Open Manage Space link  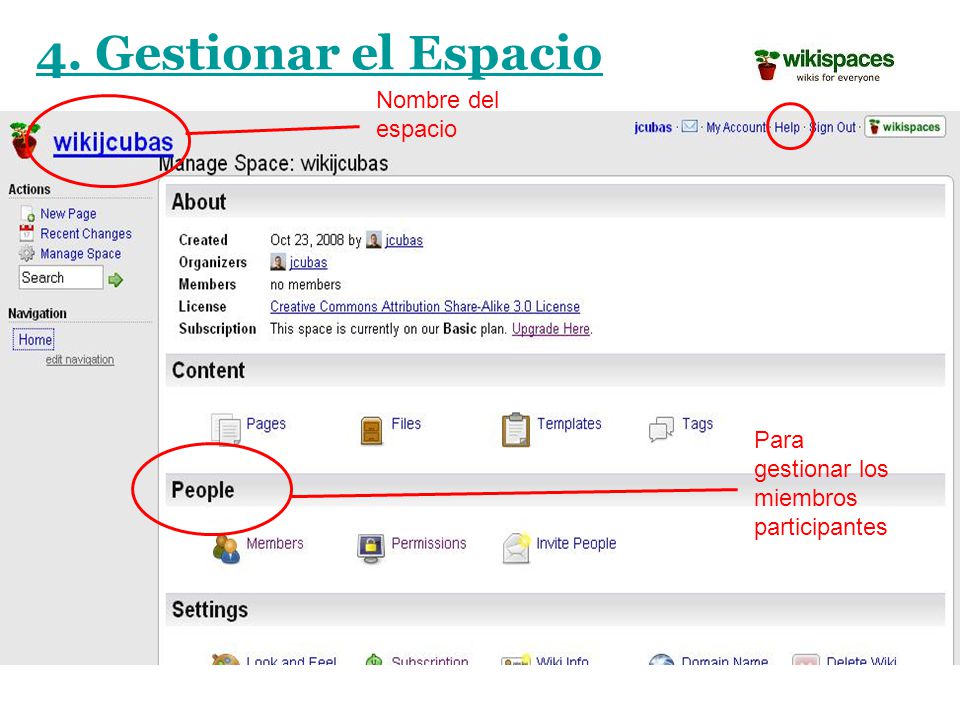point(80,253)
